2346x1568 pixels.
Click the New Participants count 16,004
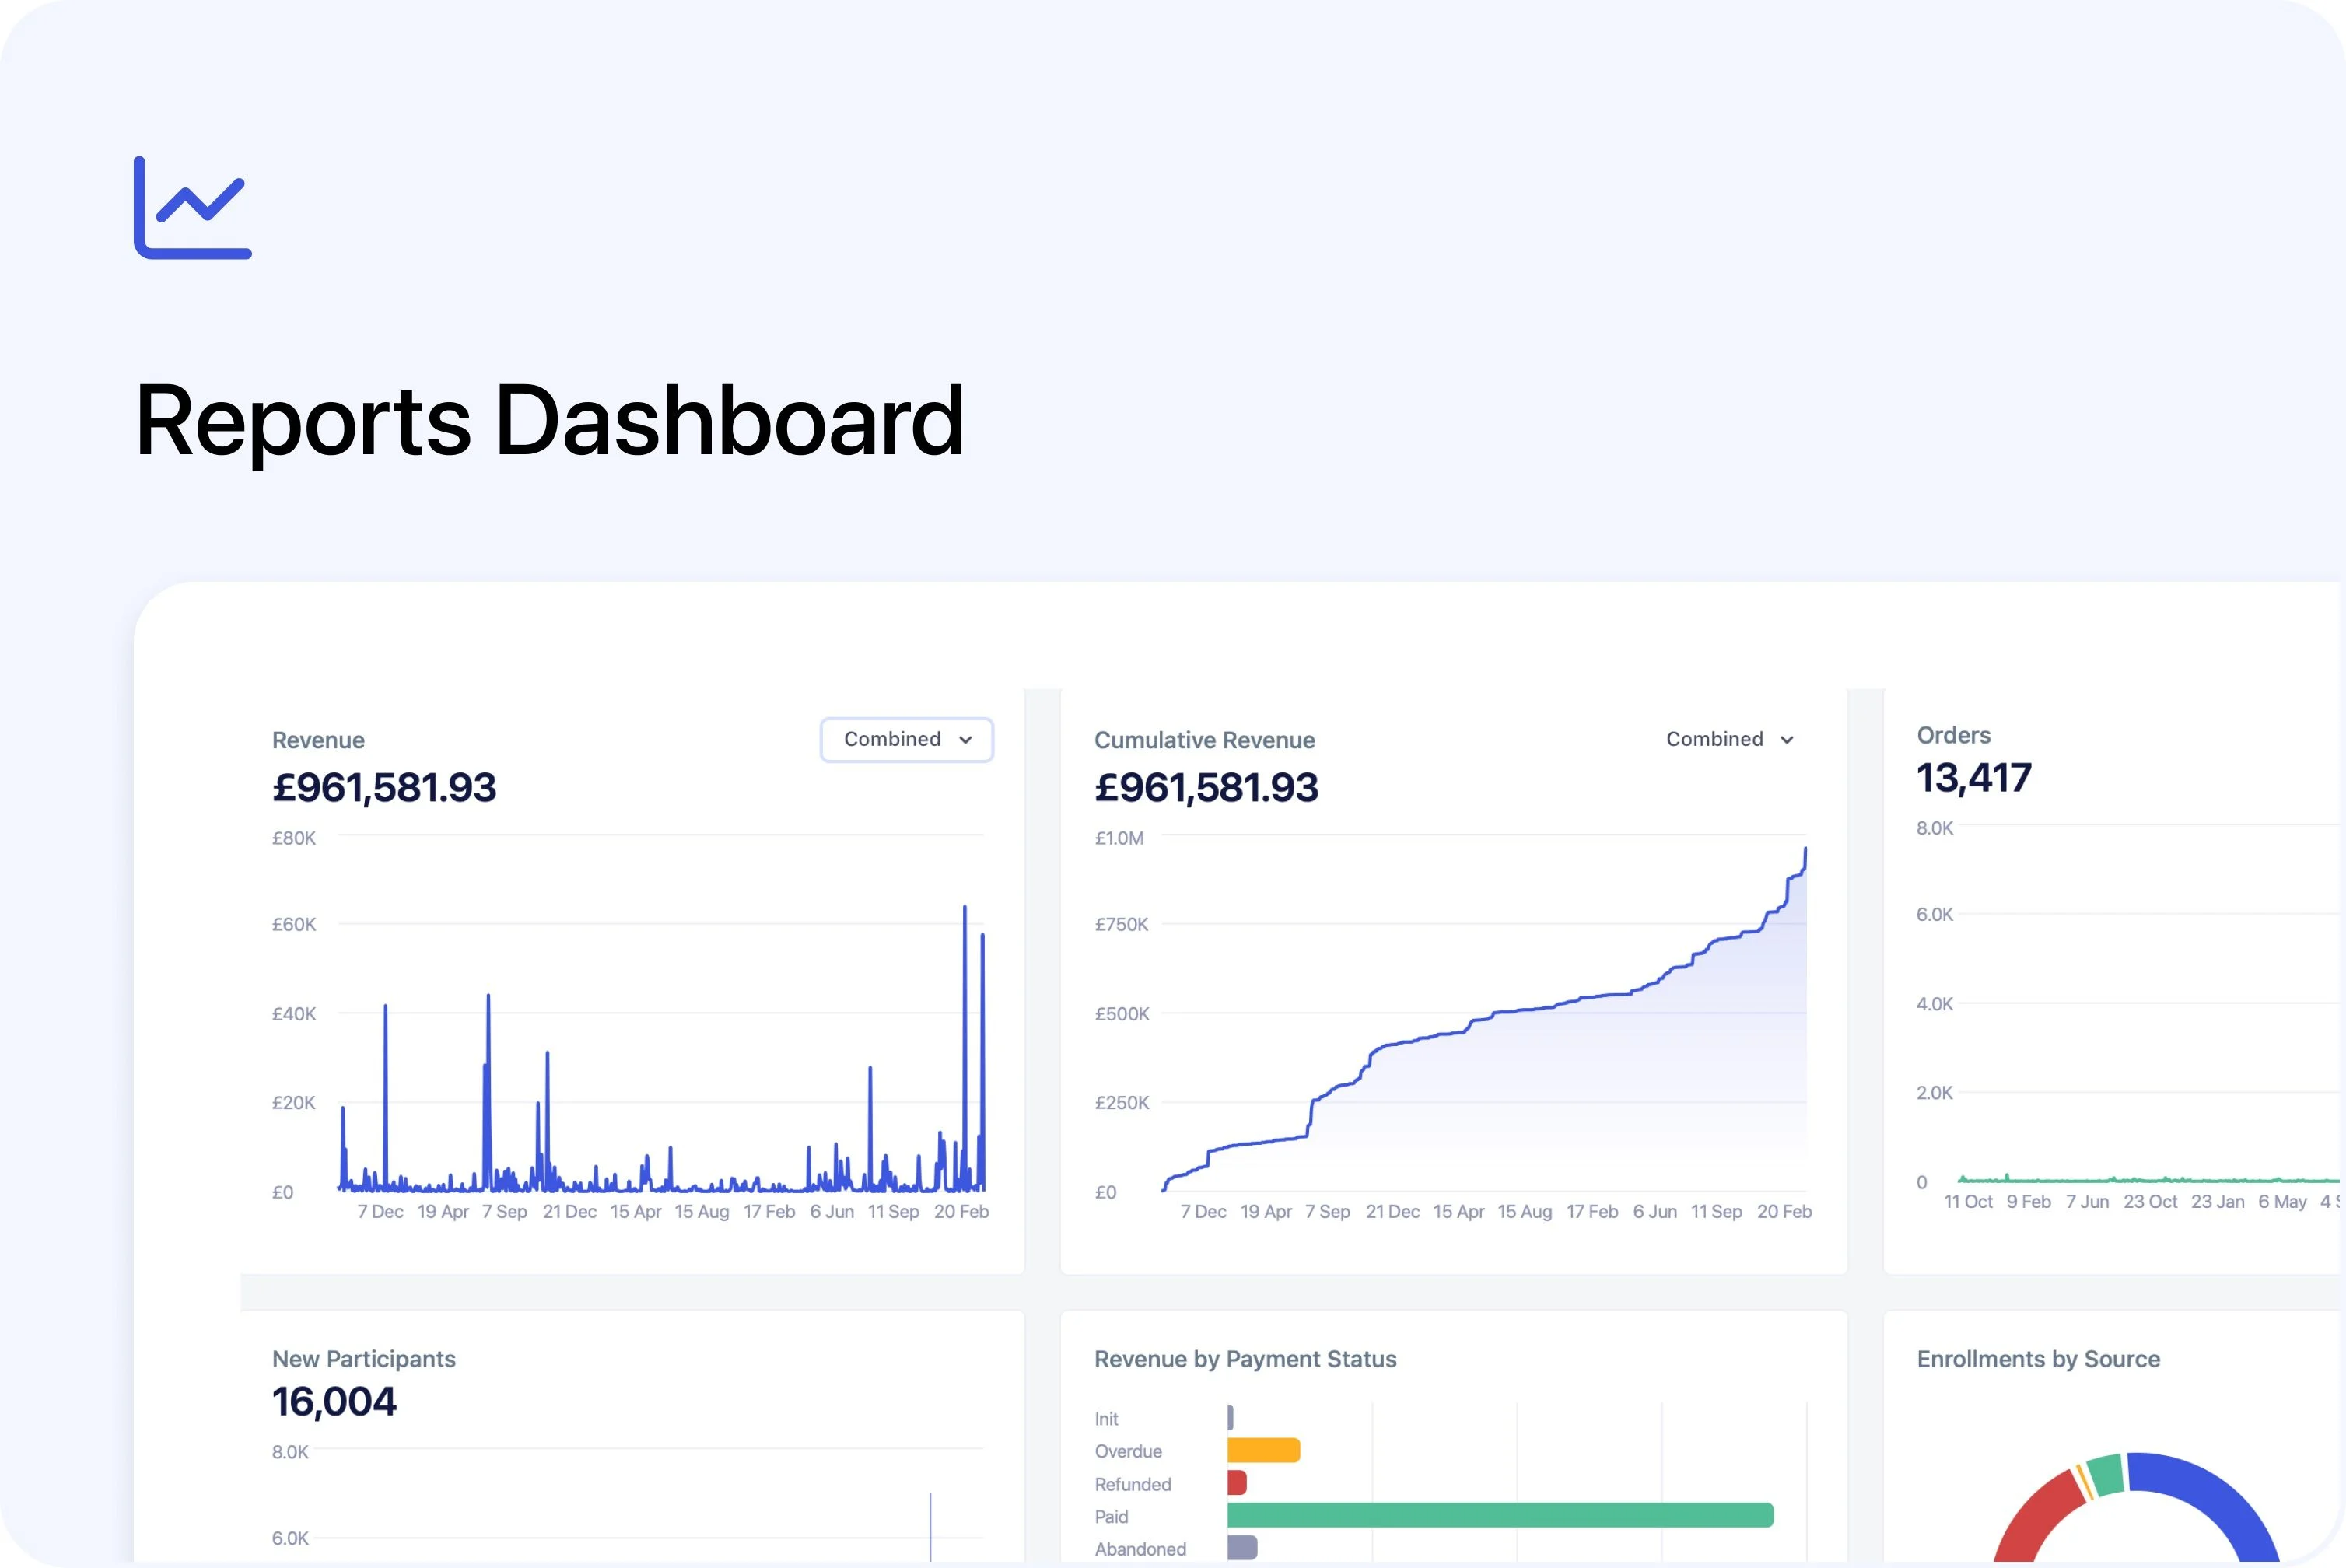[334, 1402]
